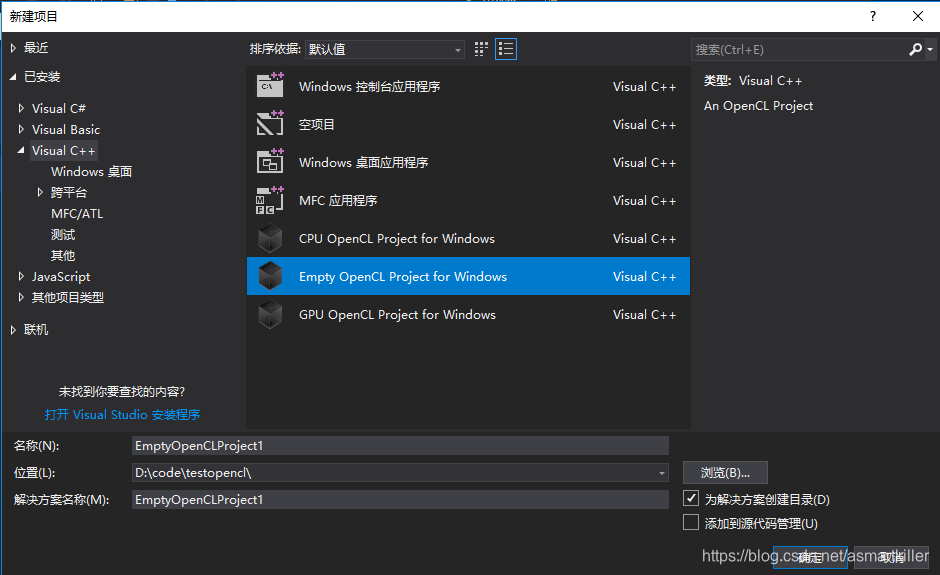The image size is (940, 575).
Task: Toggle 为解决方案创建目录 checkbox
Action: [691, 498]
